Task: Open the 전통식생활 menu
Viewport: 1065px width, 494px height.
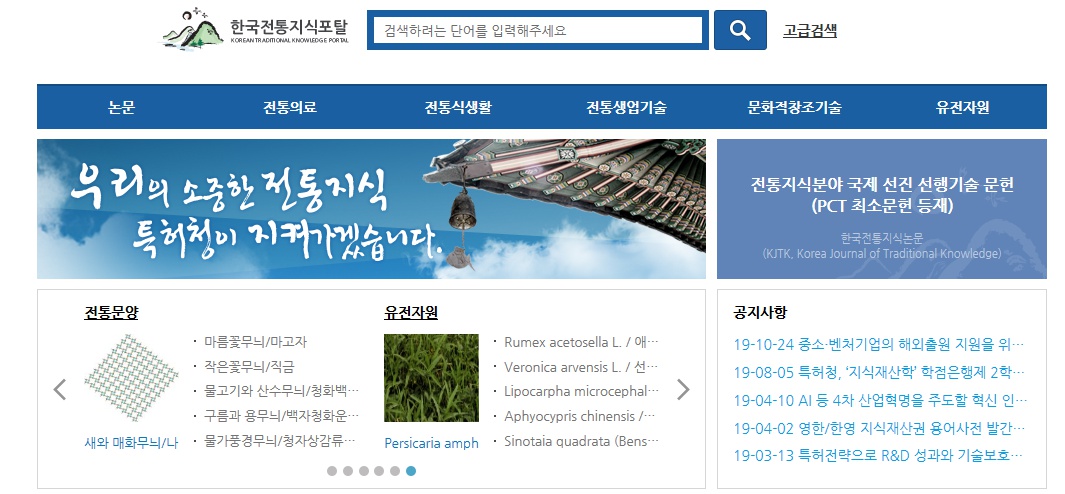Action: 458,107
